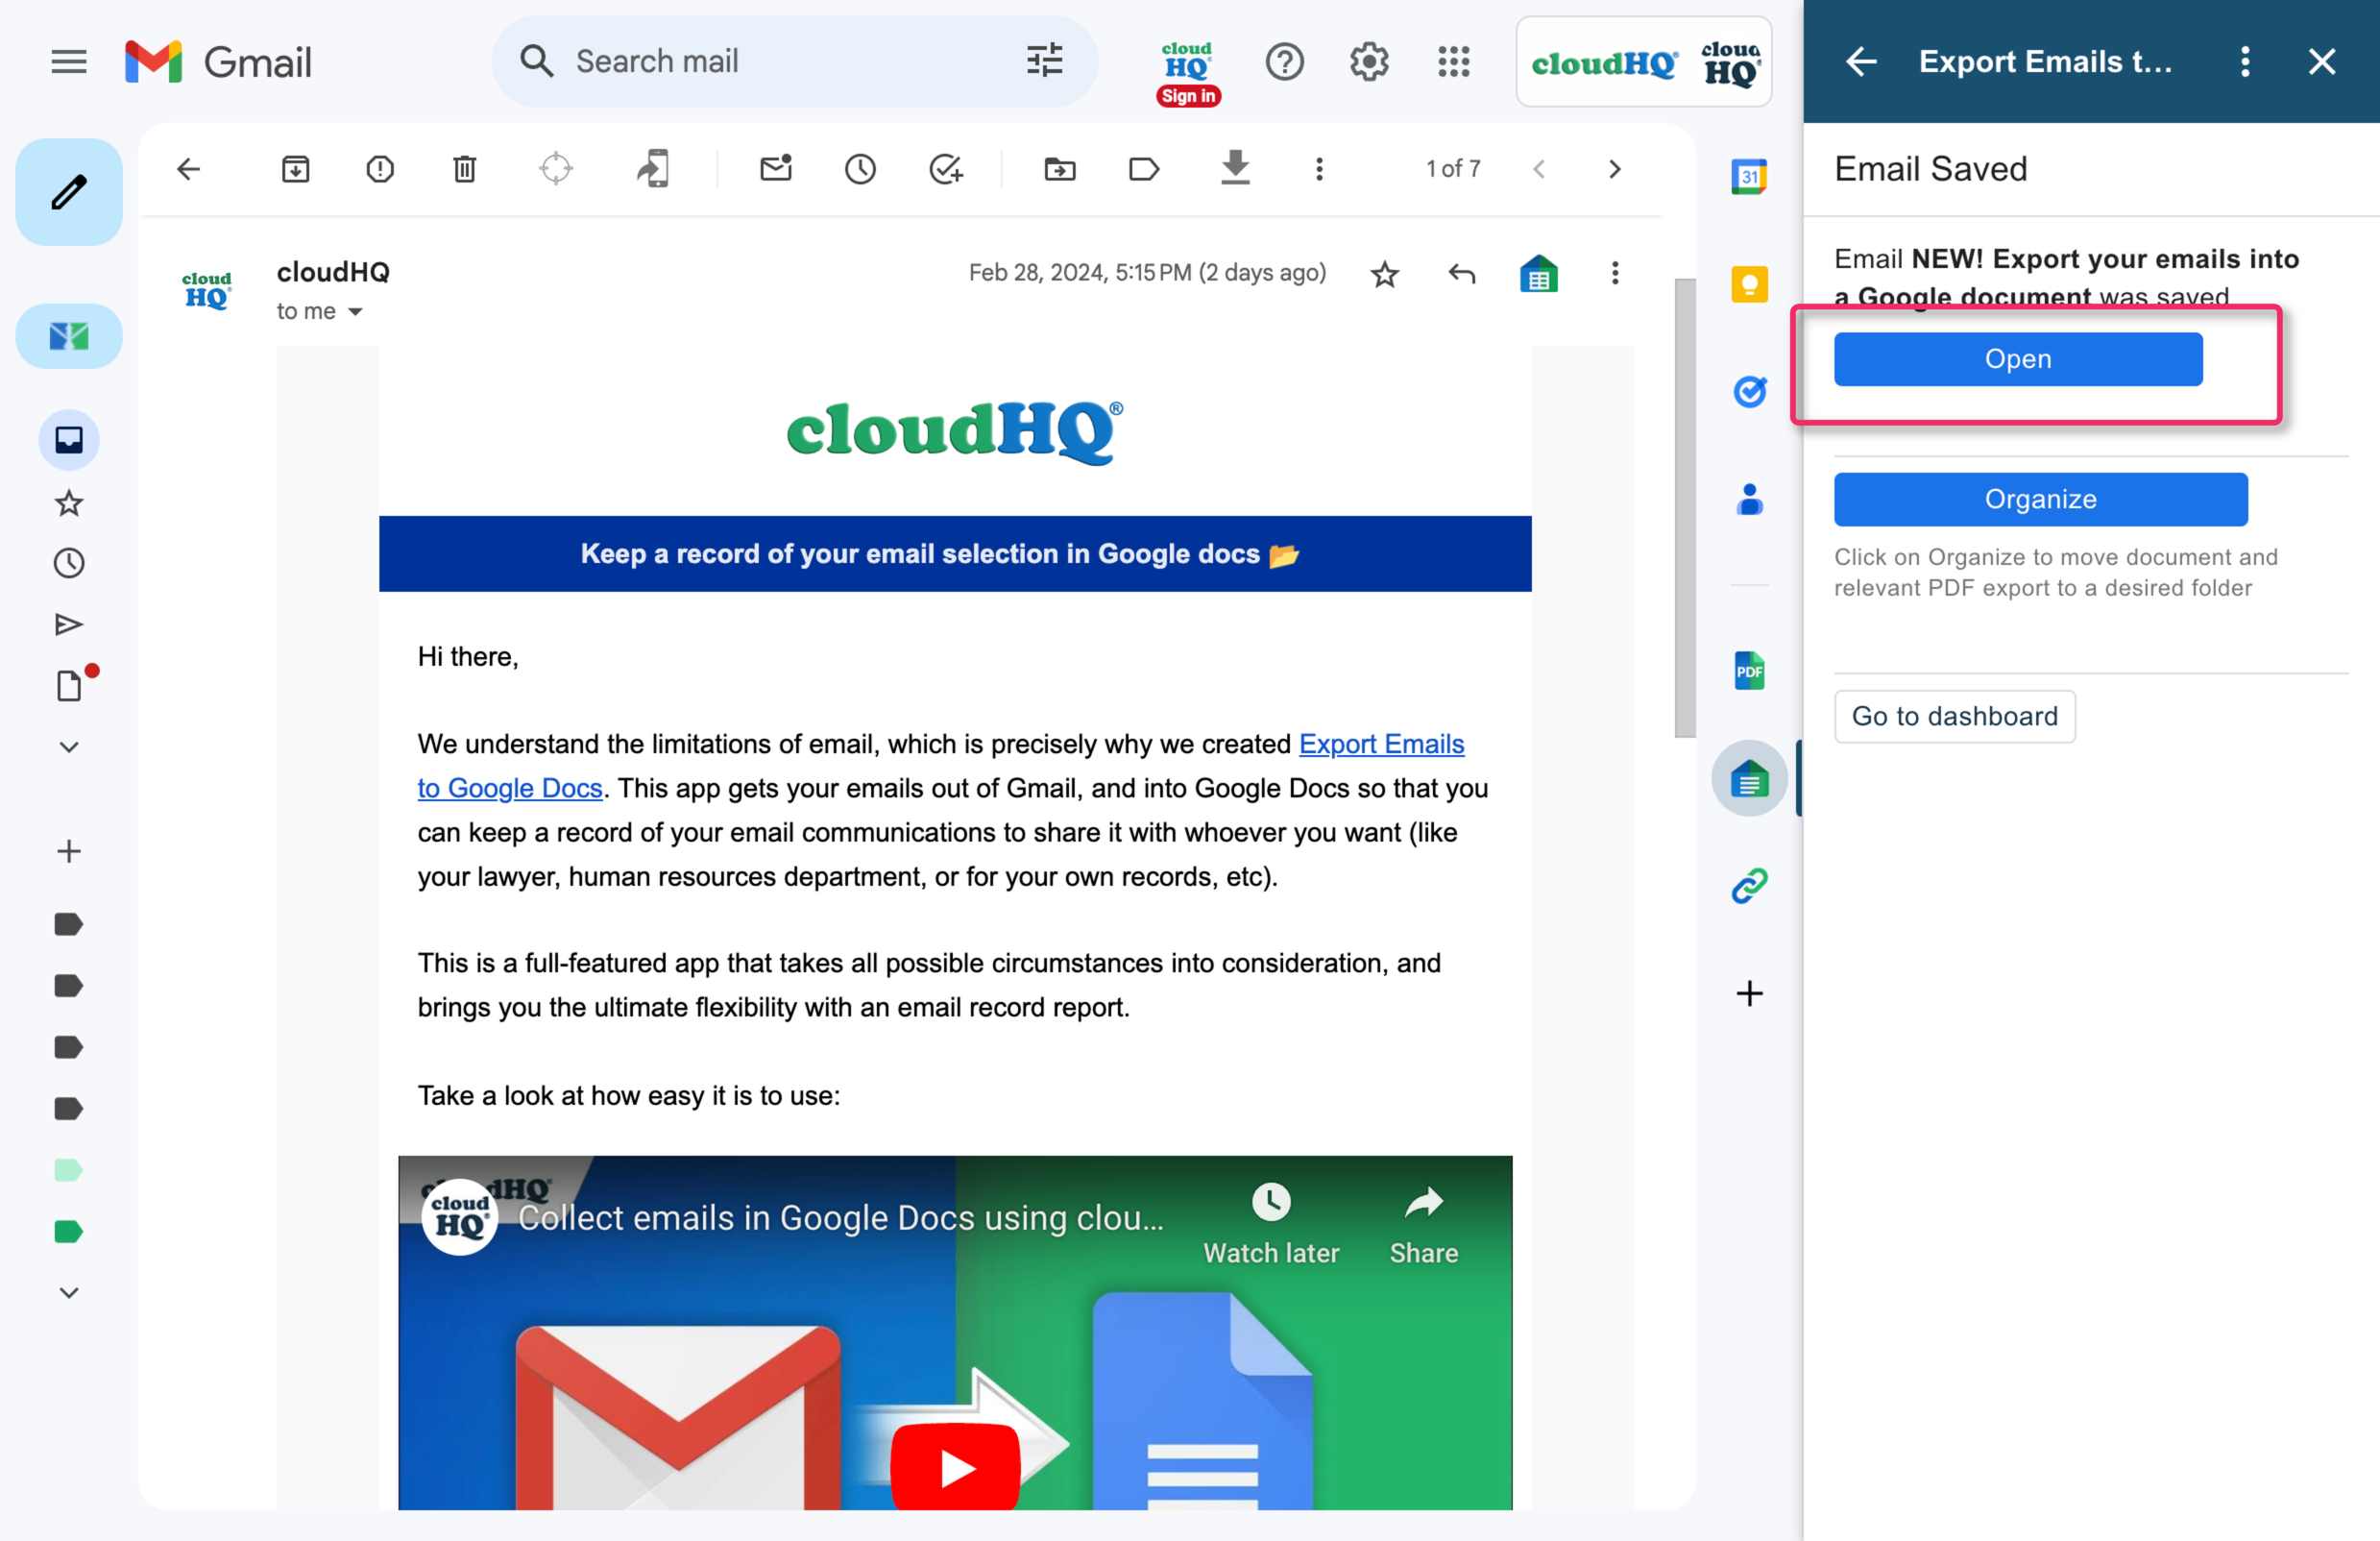
Task: Move email to folder
Action: click(1059, 169)
